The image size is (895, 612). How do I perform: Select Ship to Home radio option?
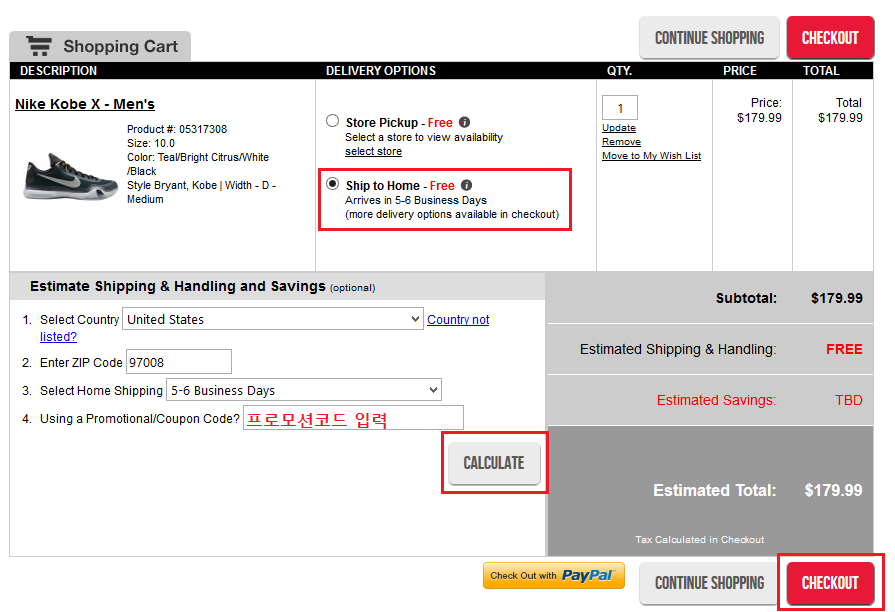click(332, 184)
